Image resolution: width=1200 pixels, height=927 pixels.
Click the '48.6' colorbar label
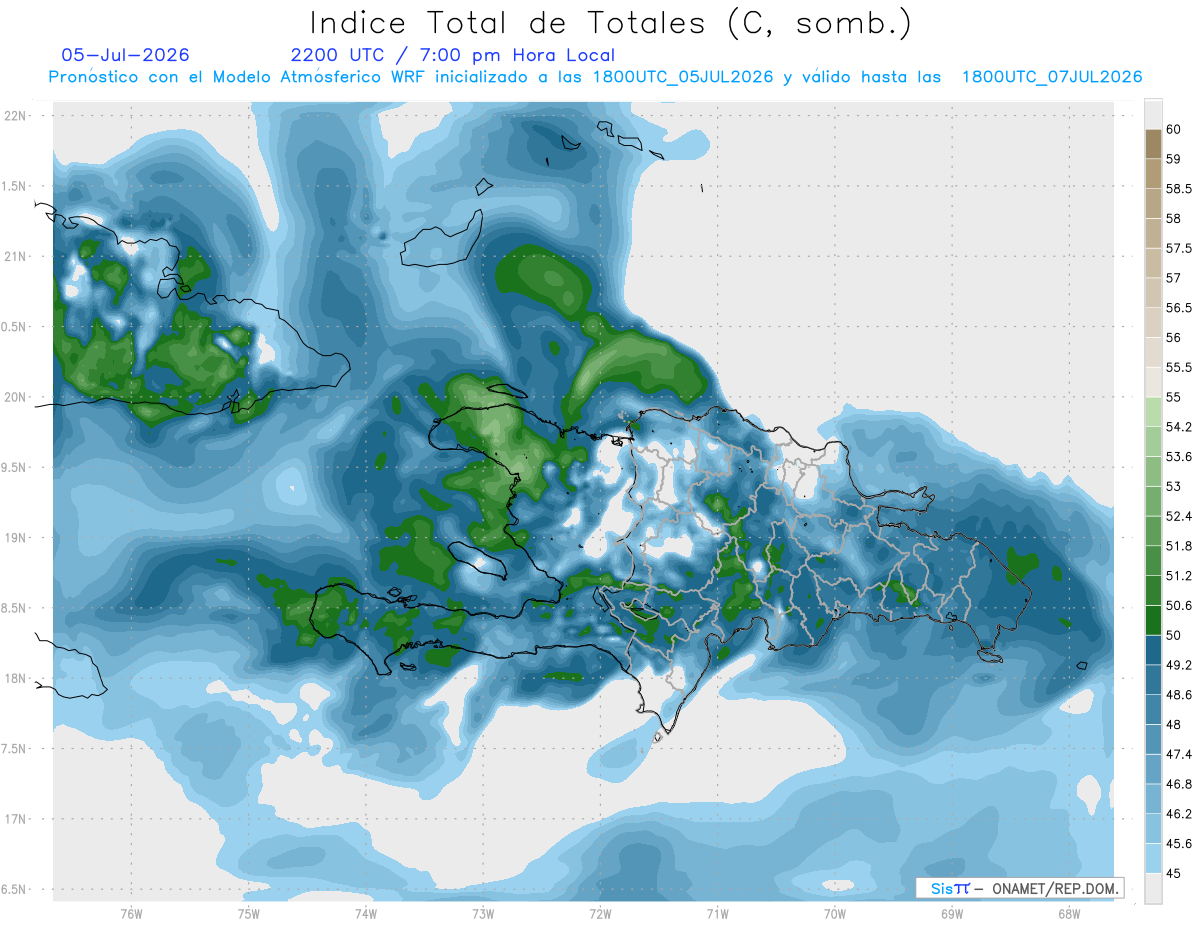1179,694
